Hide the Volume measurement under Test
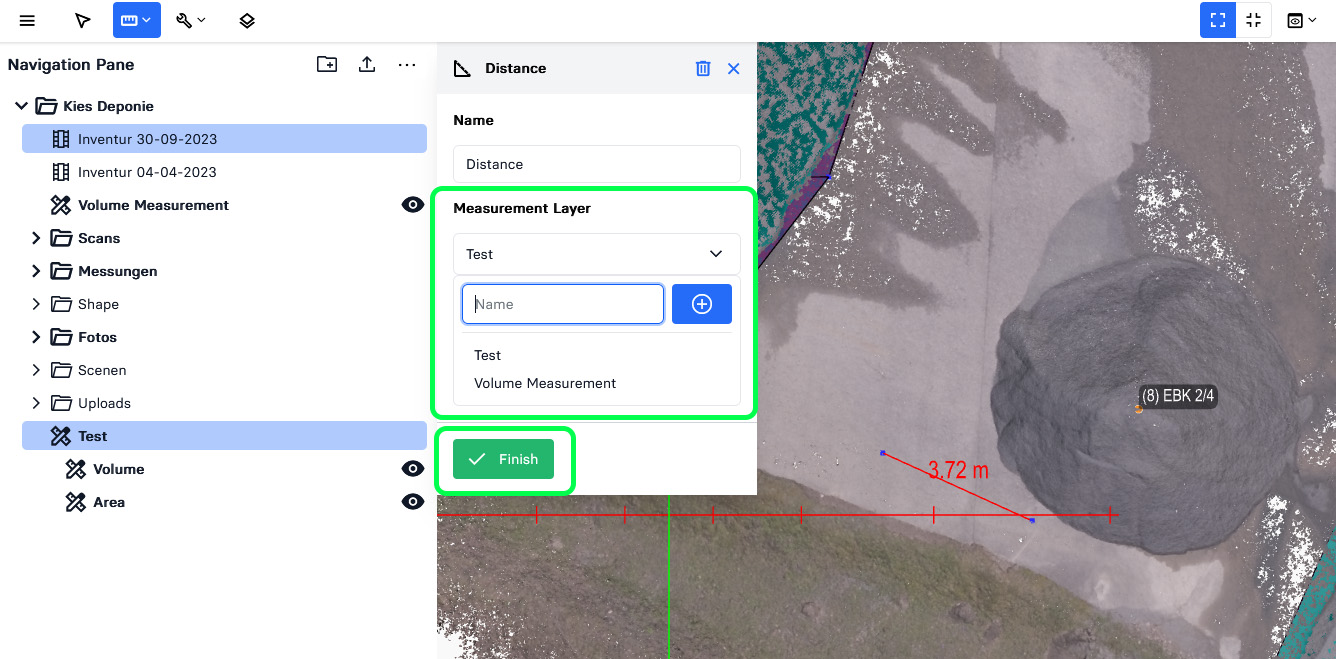This screenshot has height=659, width=1336. pyautogui.click(x=412, y=469)
